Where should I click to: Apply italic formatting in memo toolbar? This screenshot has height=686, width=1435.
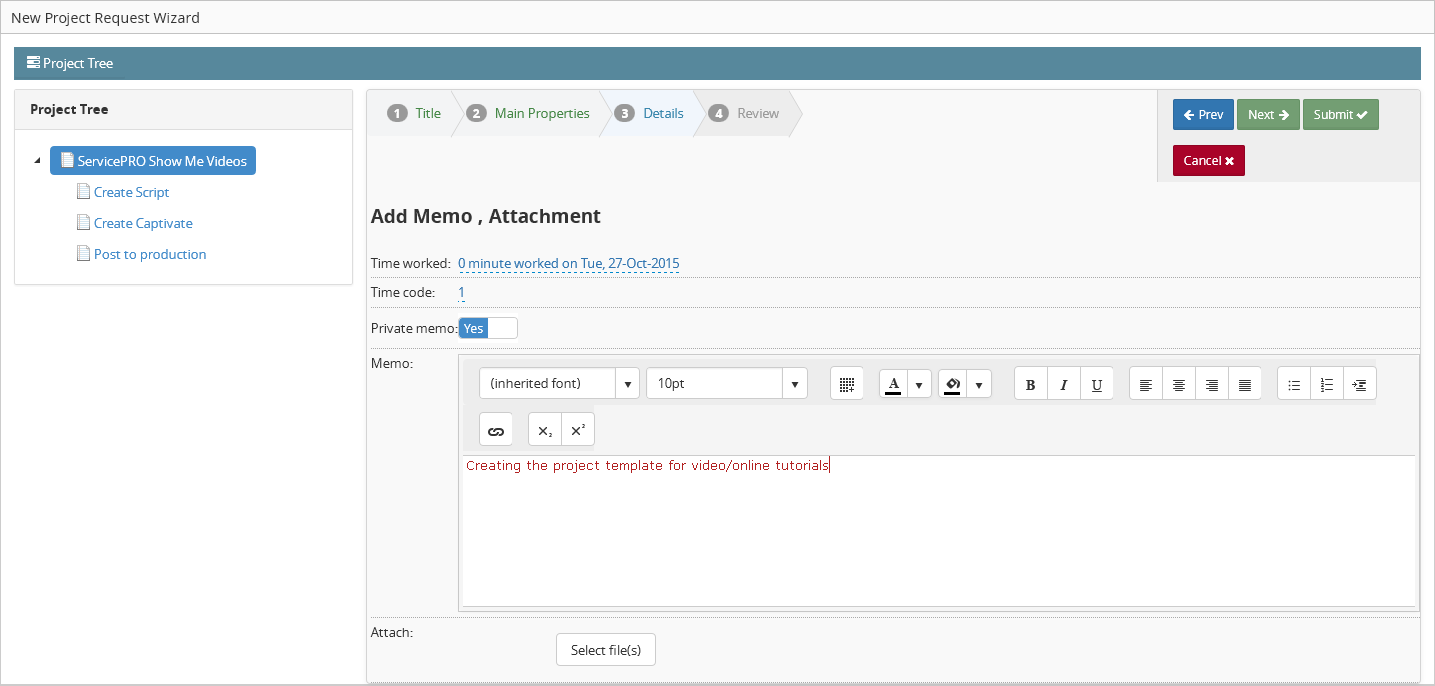click(1064, 385)
